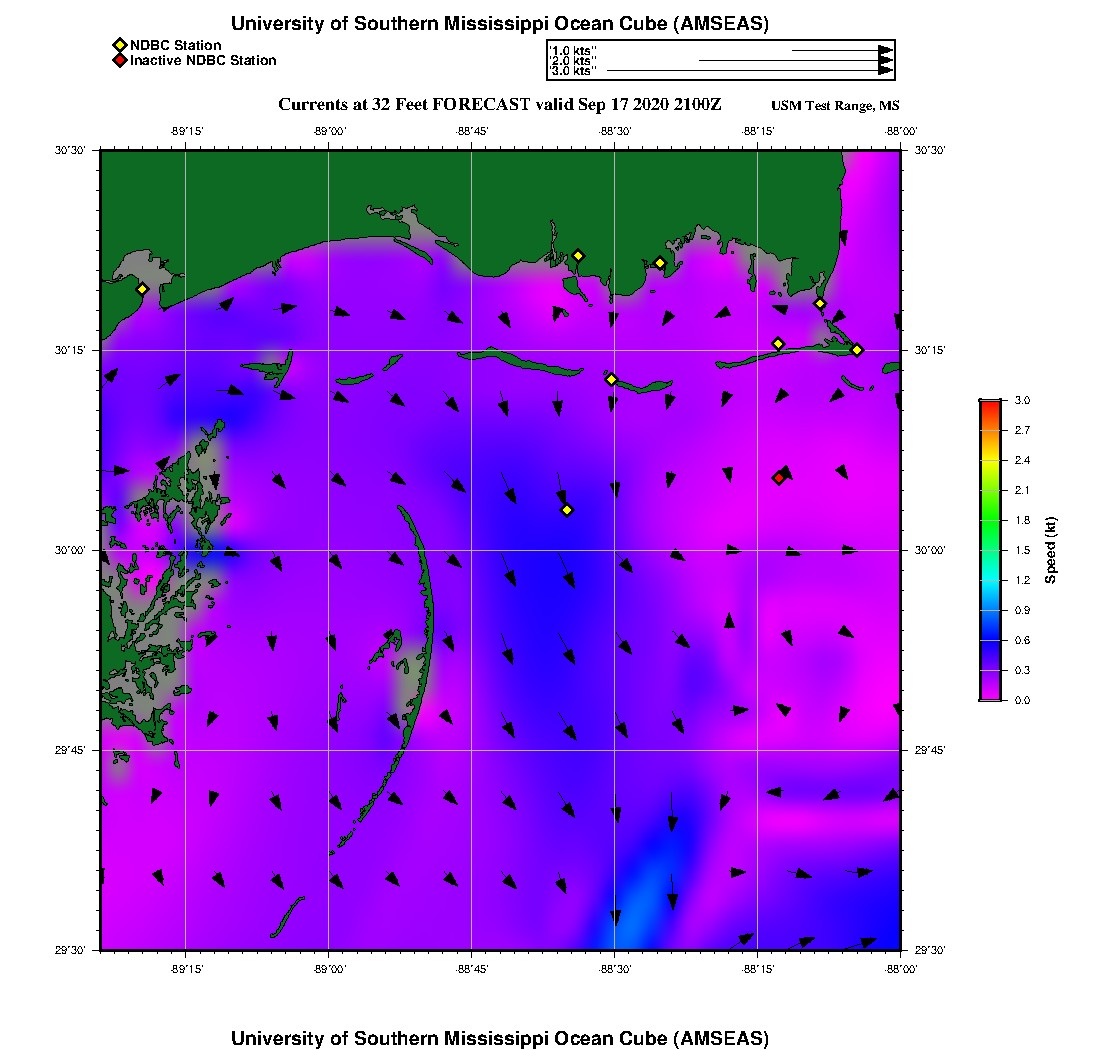This screenshot has height=1050, width=1100.
Task: Click the yellow diamond icon in the legend
Action: tap(119, 45)
